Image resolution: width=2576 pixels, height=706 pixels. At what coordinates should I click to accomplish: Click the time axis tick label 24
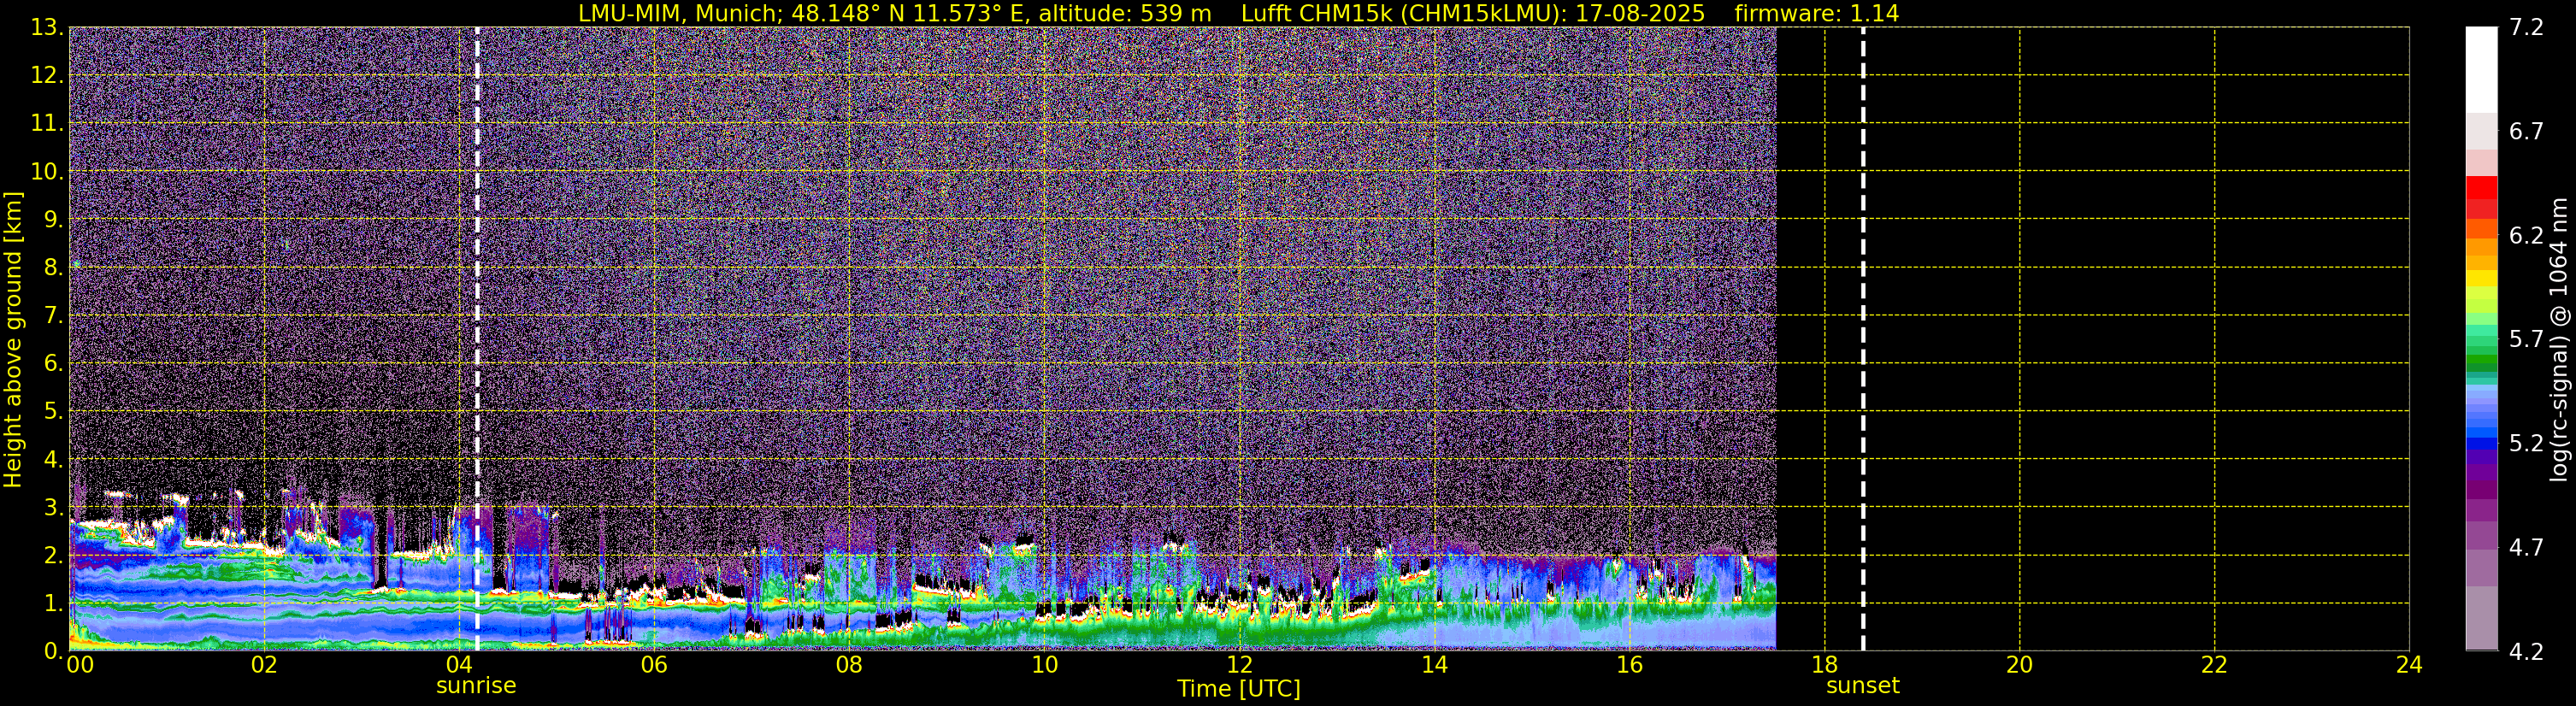(2409, 665)
